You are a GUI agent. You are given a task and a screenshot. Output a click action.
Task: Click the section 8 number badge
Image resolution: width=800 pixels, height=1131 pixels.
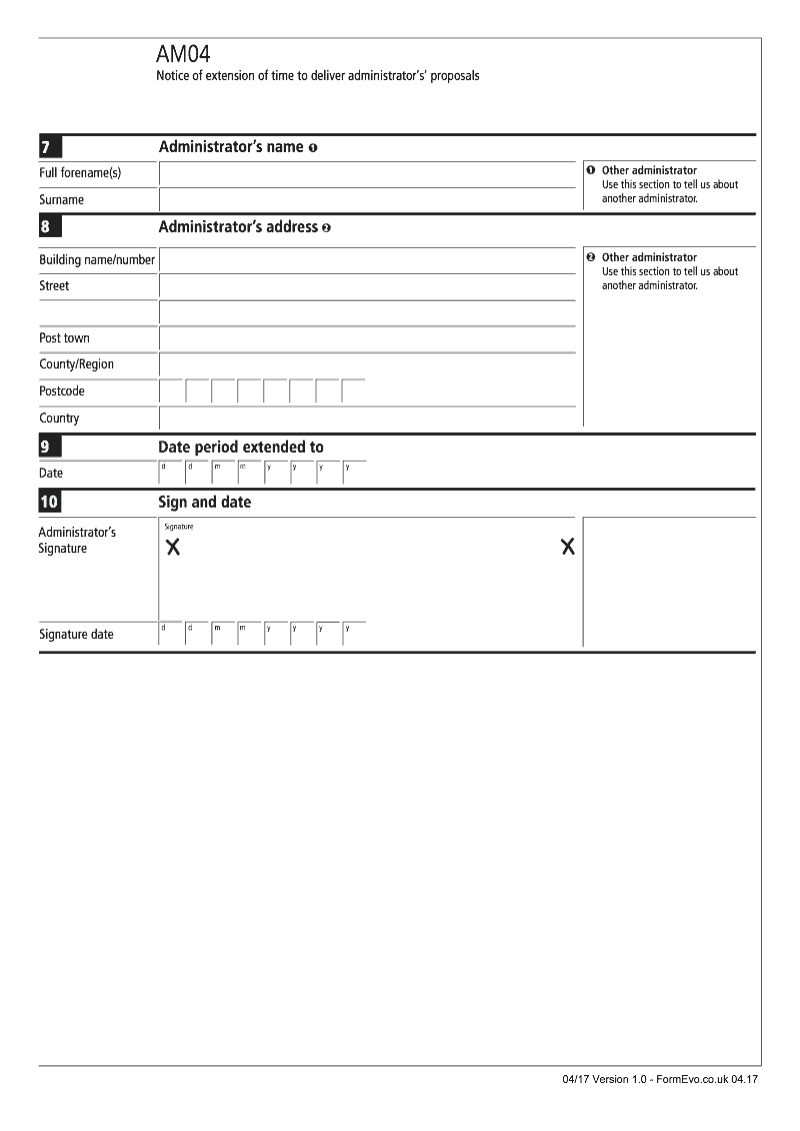point(50,227)
